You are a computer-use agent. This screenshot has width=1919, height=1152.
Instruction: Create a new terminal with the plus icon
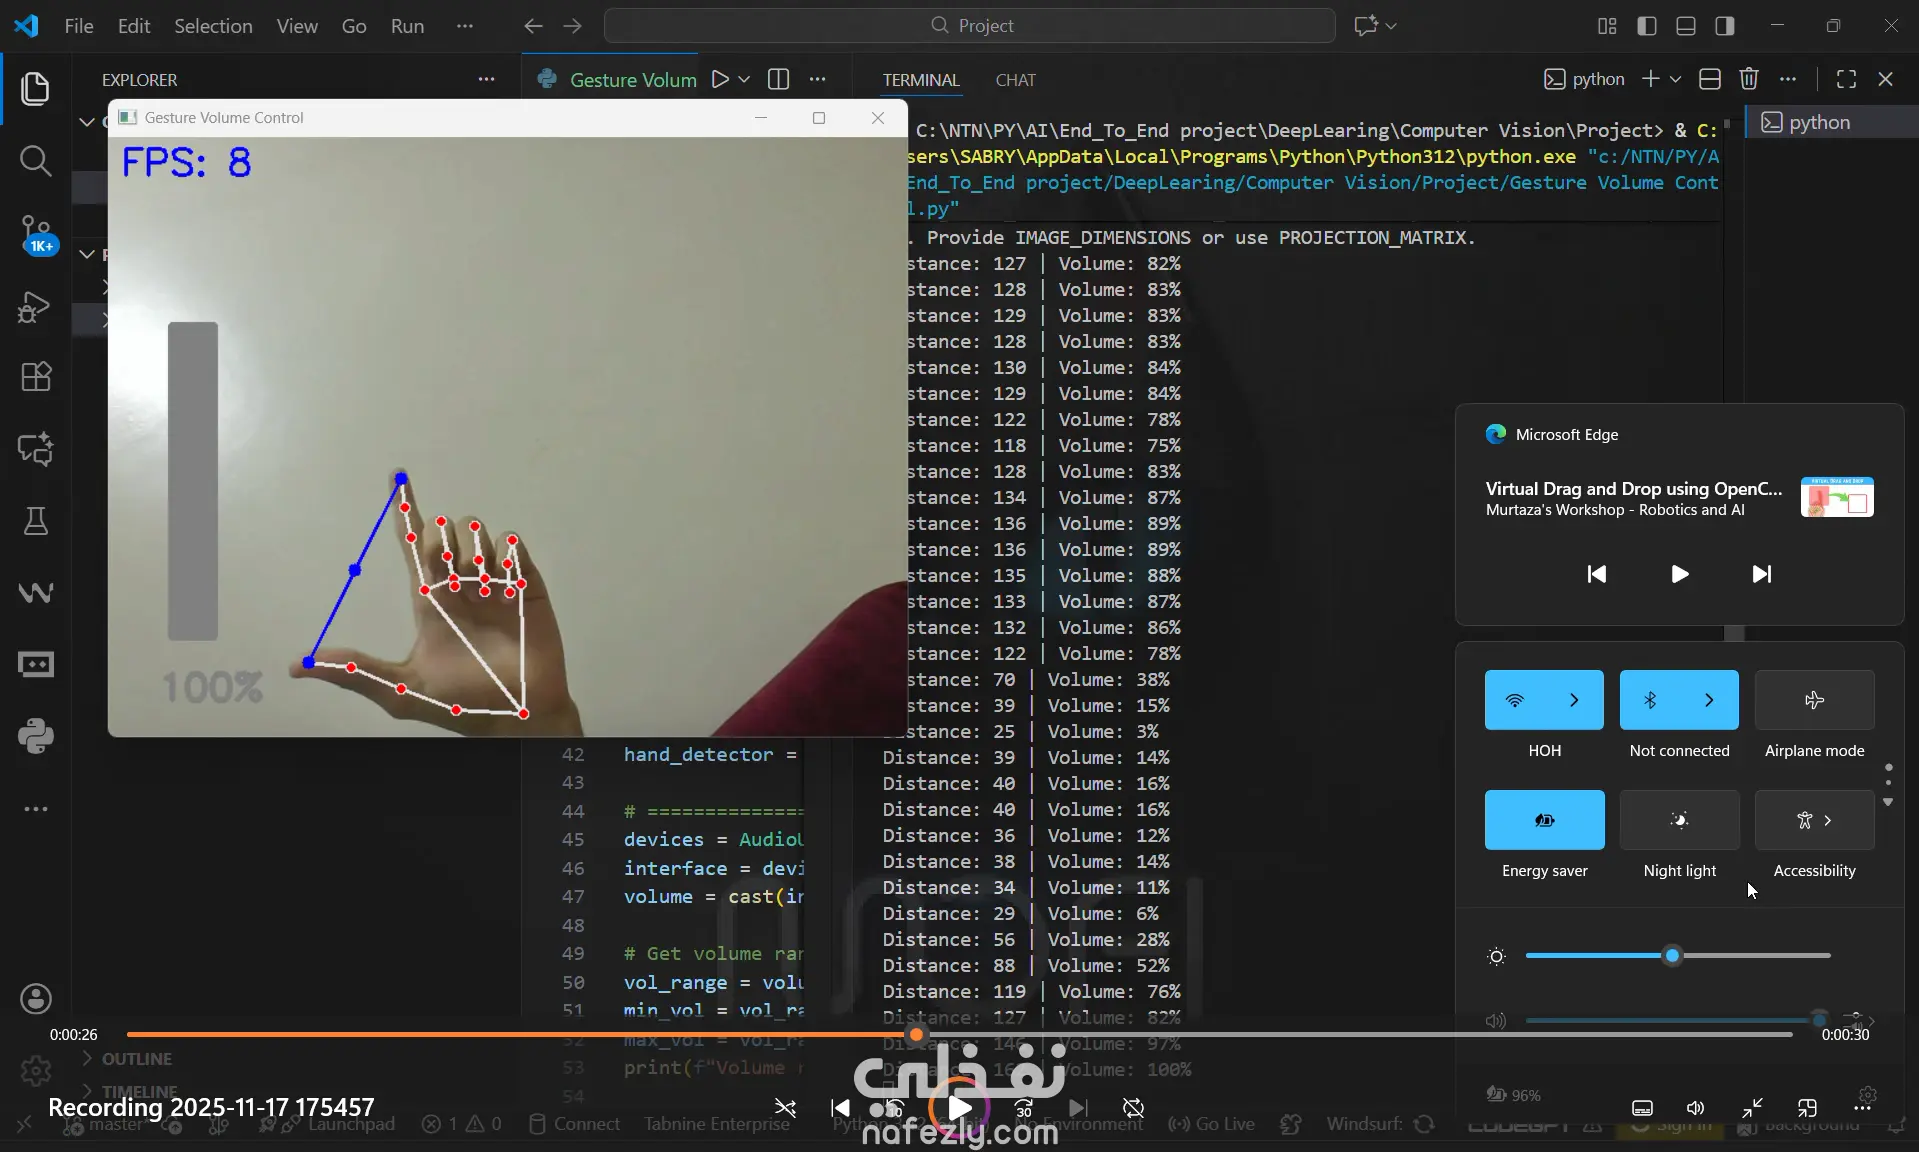(x=1650, y=79)
